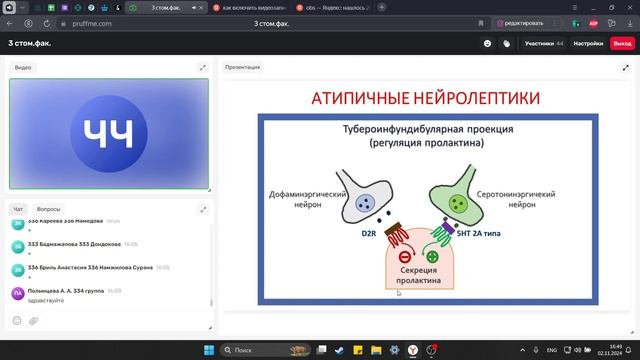The image size is (640, 360).
Task: Switch ENG keyboard language indicator
Action: [x=552, y=350]
